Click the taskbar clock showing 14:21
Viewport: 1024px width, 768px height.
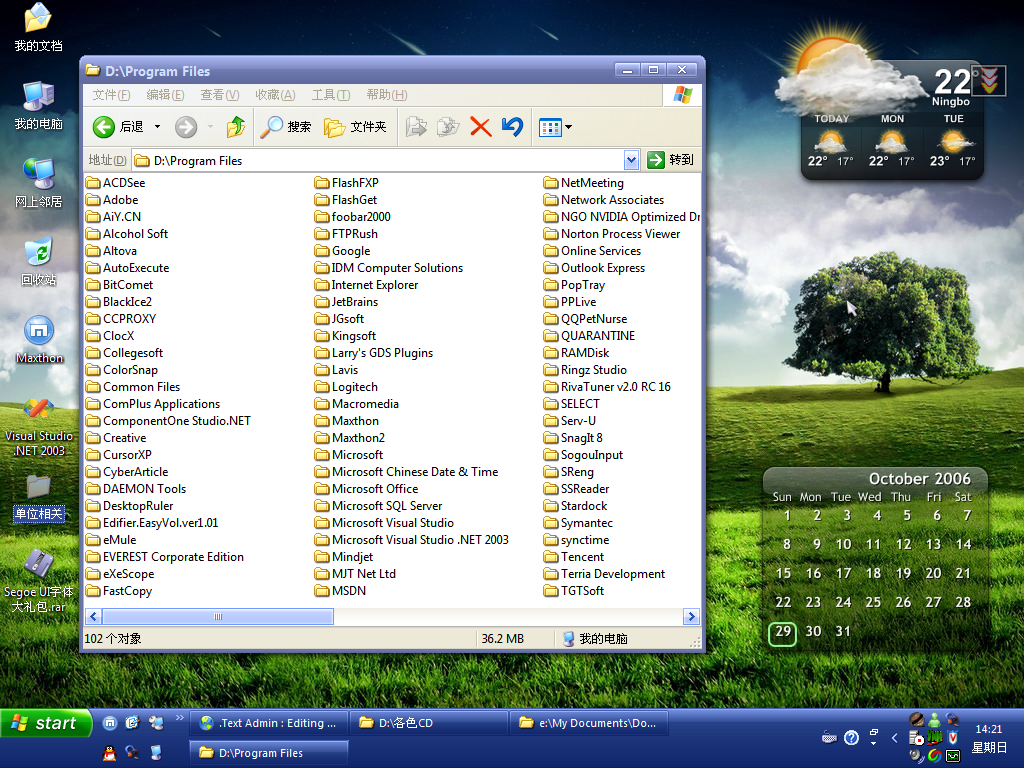[x=989, y=729]
